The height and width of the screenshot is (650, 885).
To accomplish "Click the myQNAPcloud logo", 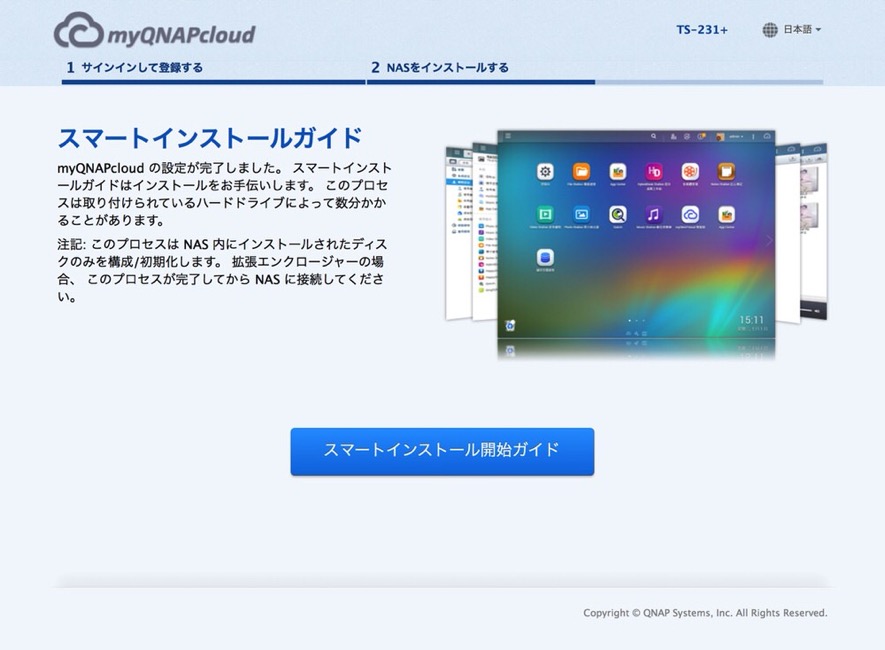I will pos(155,30).
